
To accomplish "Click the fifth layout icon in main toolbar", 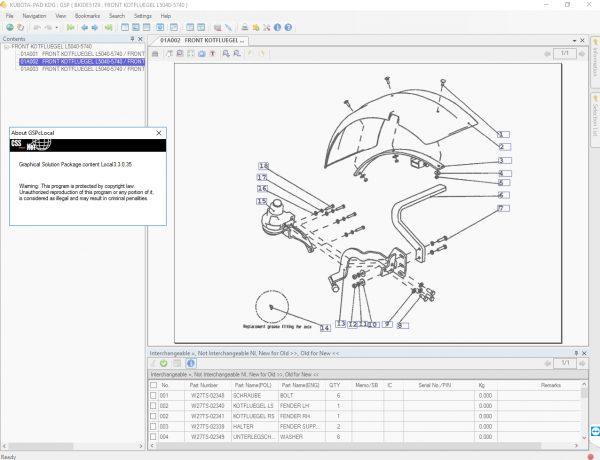I will (174, 27).
